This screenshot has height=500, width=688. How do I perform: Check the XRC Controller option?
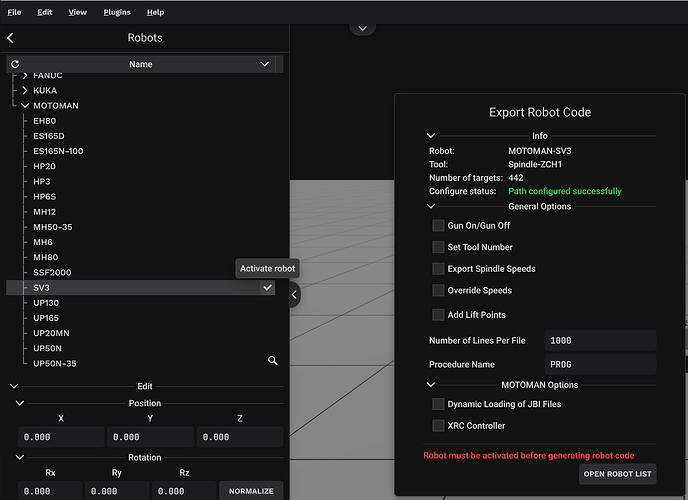(x=438, y=425)
